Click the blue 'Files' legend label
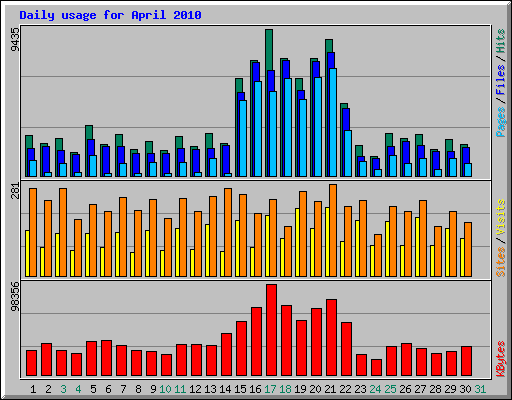Screen dimensions: 512x400 [500, 80]
